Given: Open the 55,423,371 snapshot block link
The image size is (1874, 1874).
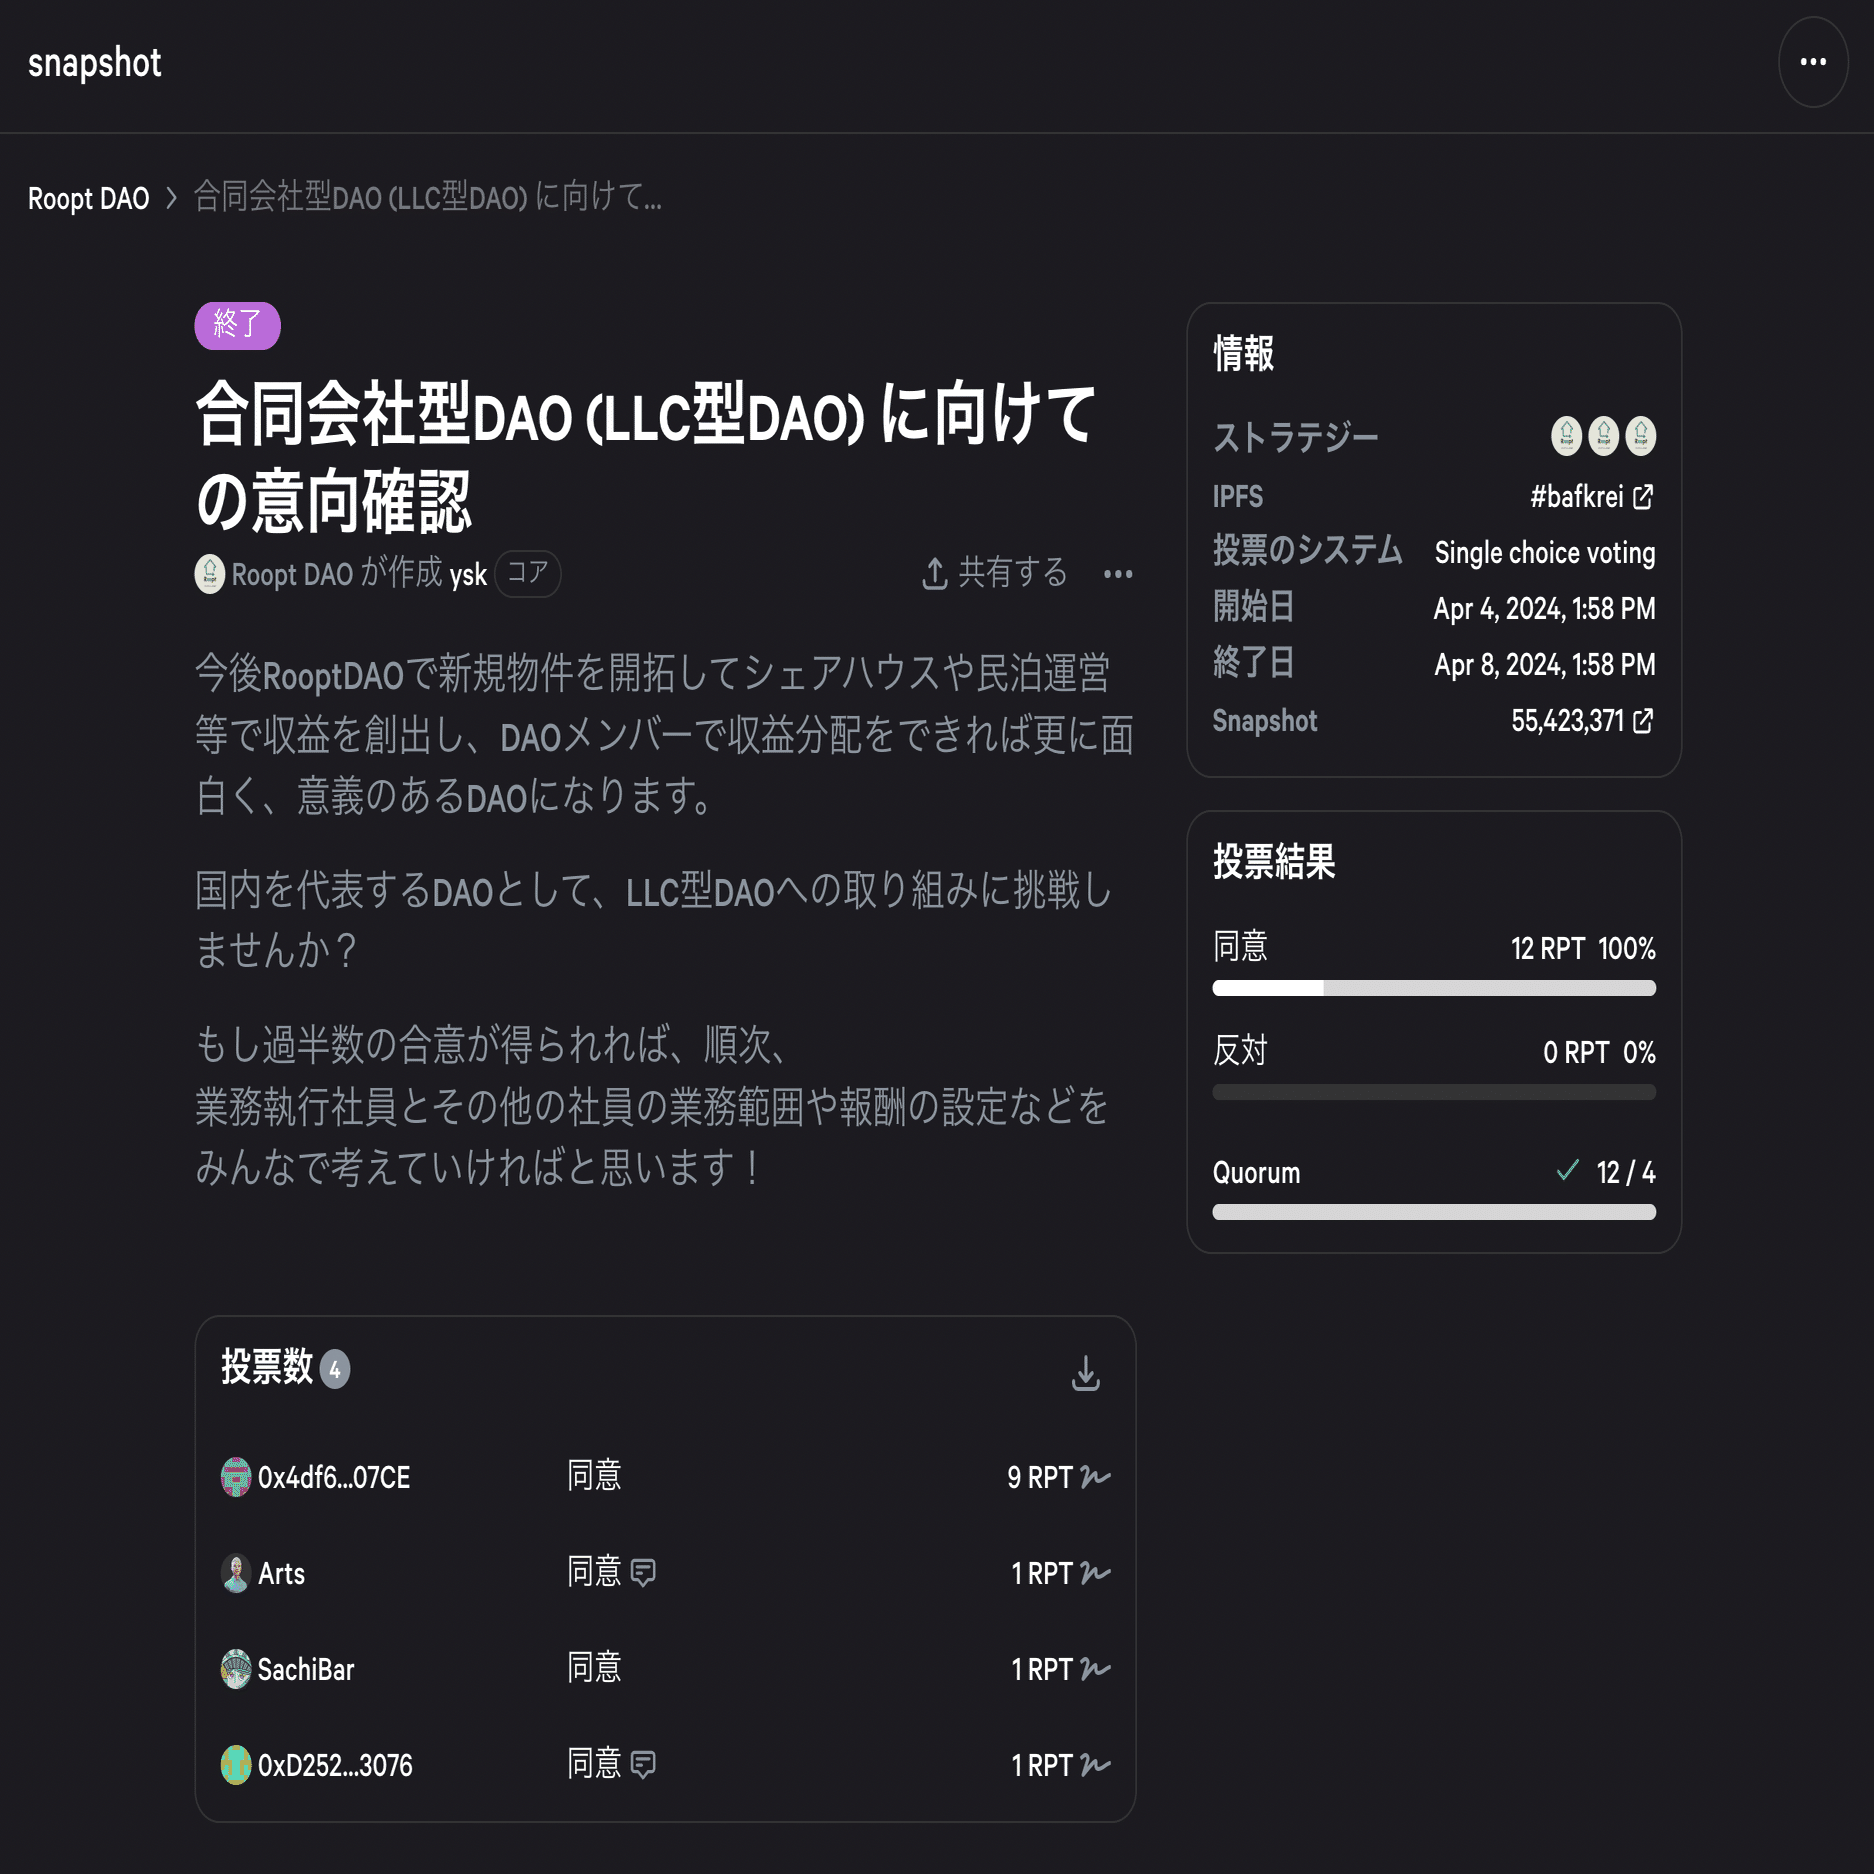Looking at the screenshot, I should point(1582,720).
